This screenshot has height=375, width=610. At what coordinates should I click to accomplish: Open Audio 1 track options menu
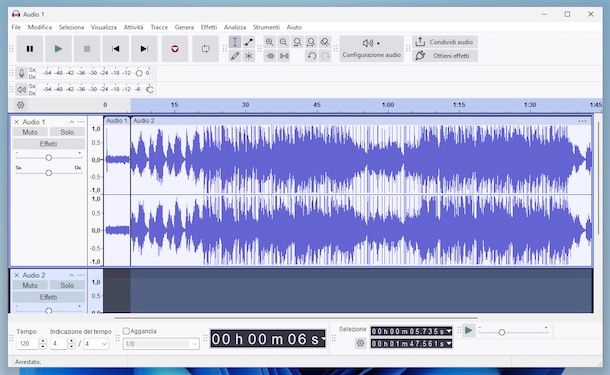[81, 122]
